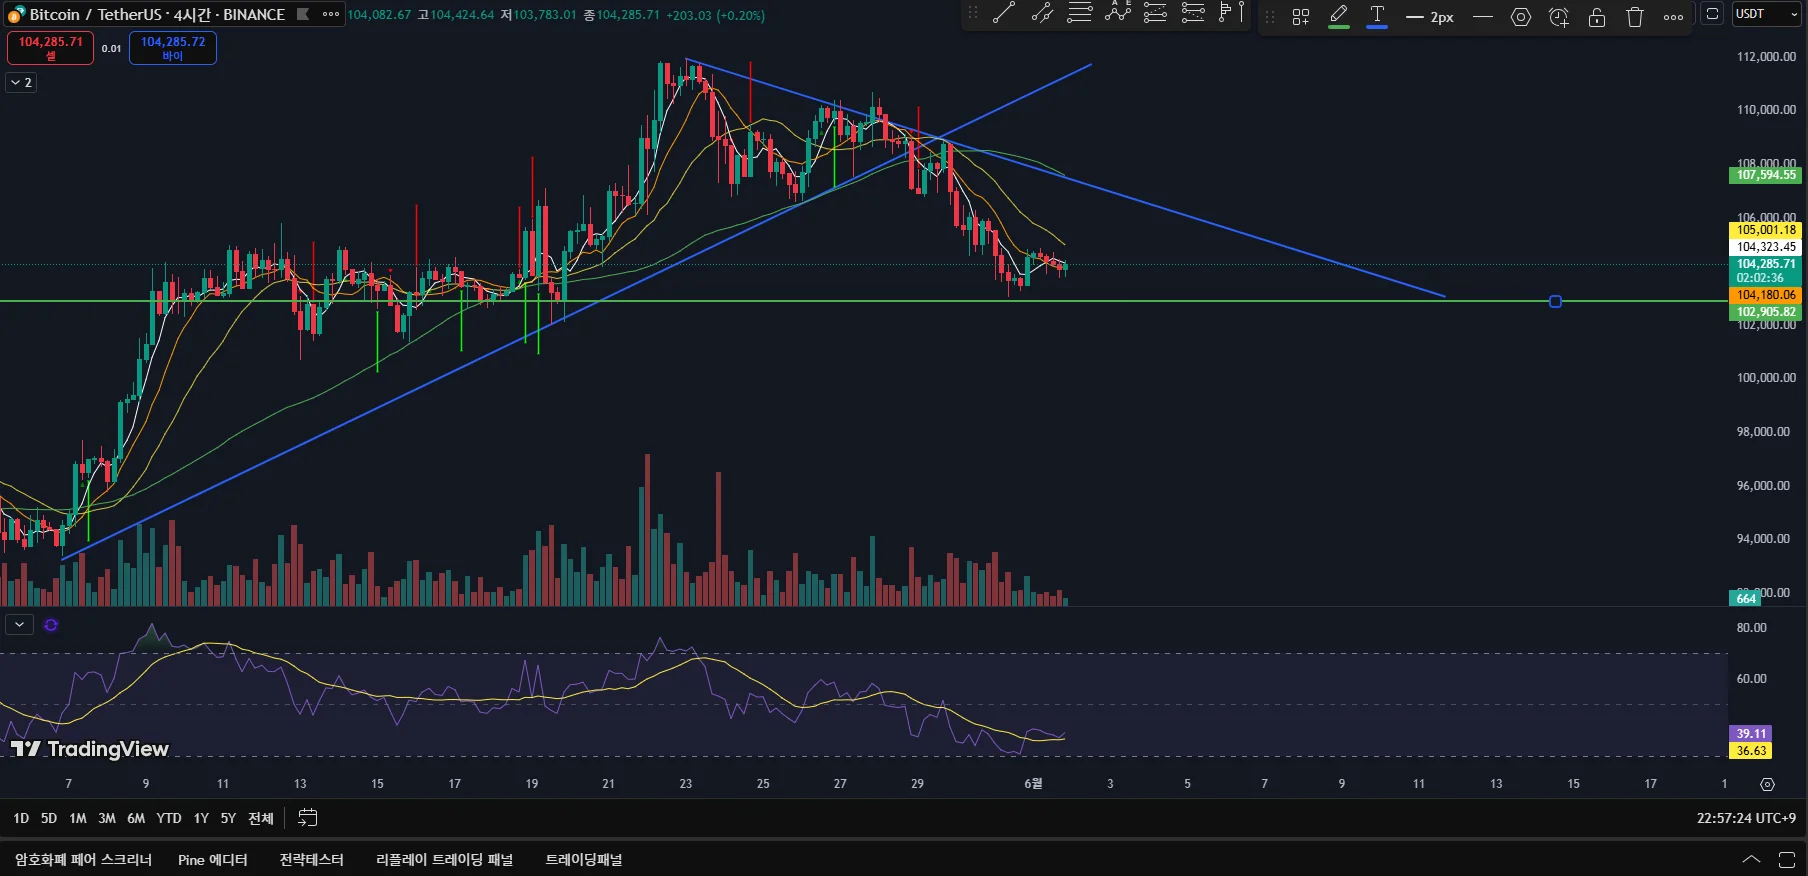Open the go-to-date calendar icon
The height and width of the screenshot is (876, 1808).
coord(308,818)
